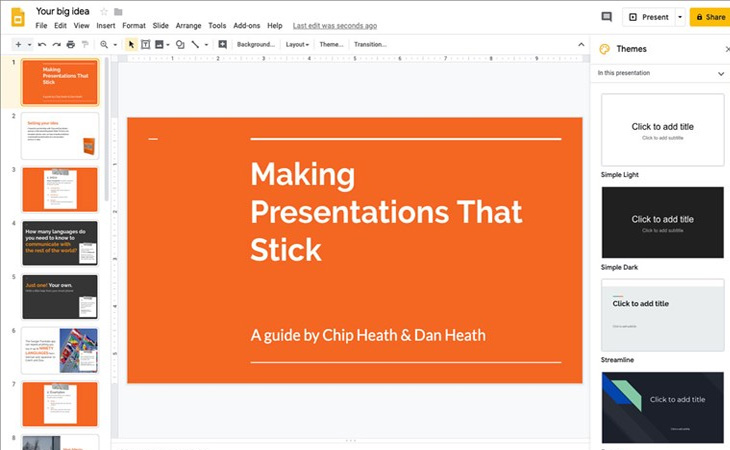Open the View menu
Image resolution: width=730 pixels, height=450 pixels.
(x=81, y=26)
